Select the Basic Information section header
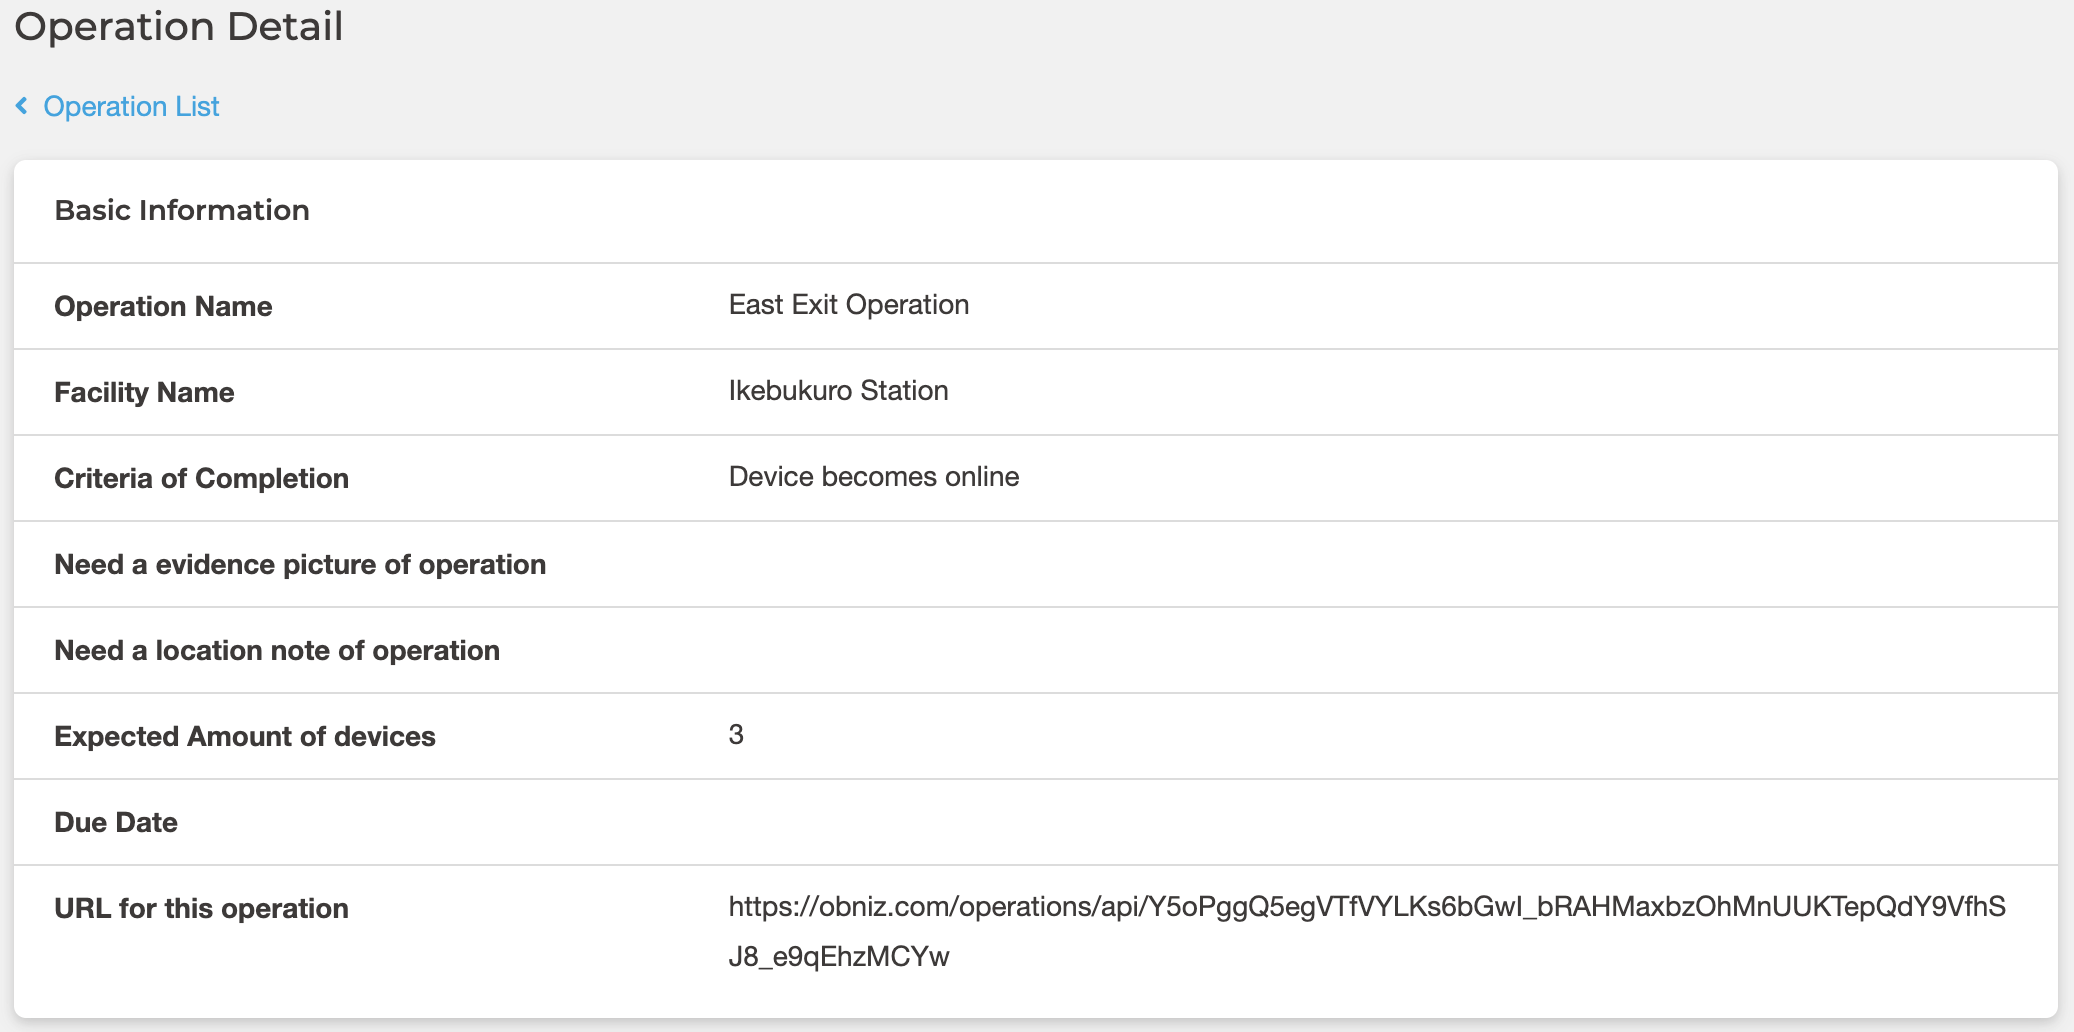The height and width of the screenshot is (1032, 2074). pos(182,210)
